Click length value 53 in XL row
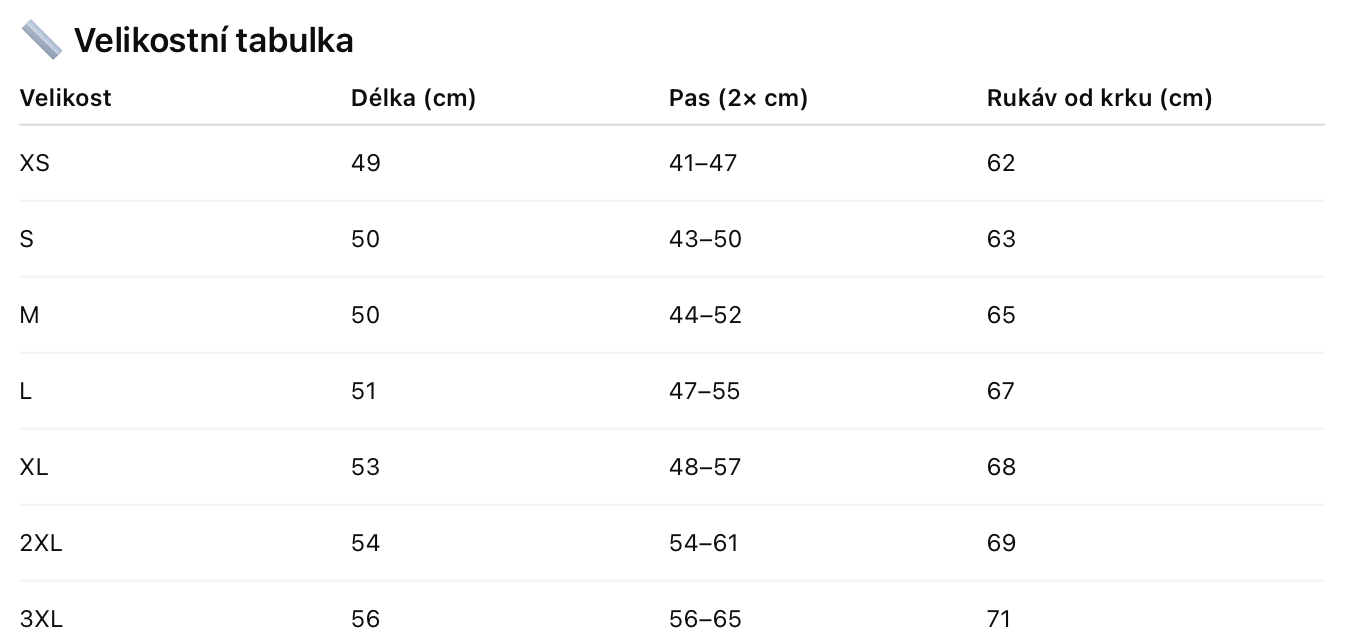 point(366,467)
